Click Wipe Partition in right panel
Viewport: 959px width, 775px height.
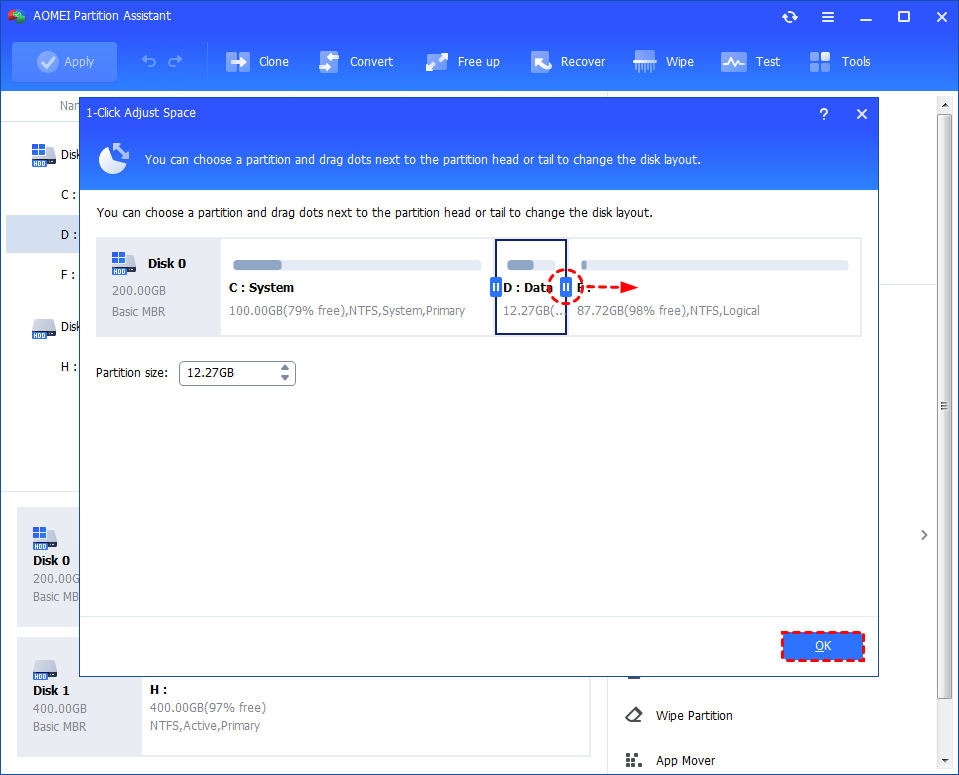click(x=694, y=716)
